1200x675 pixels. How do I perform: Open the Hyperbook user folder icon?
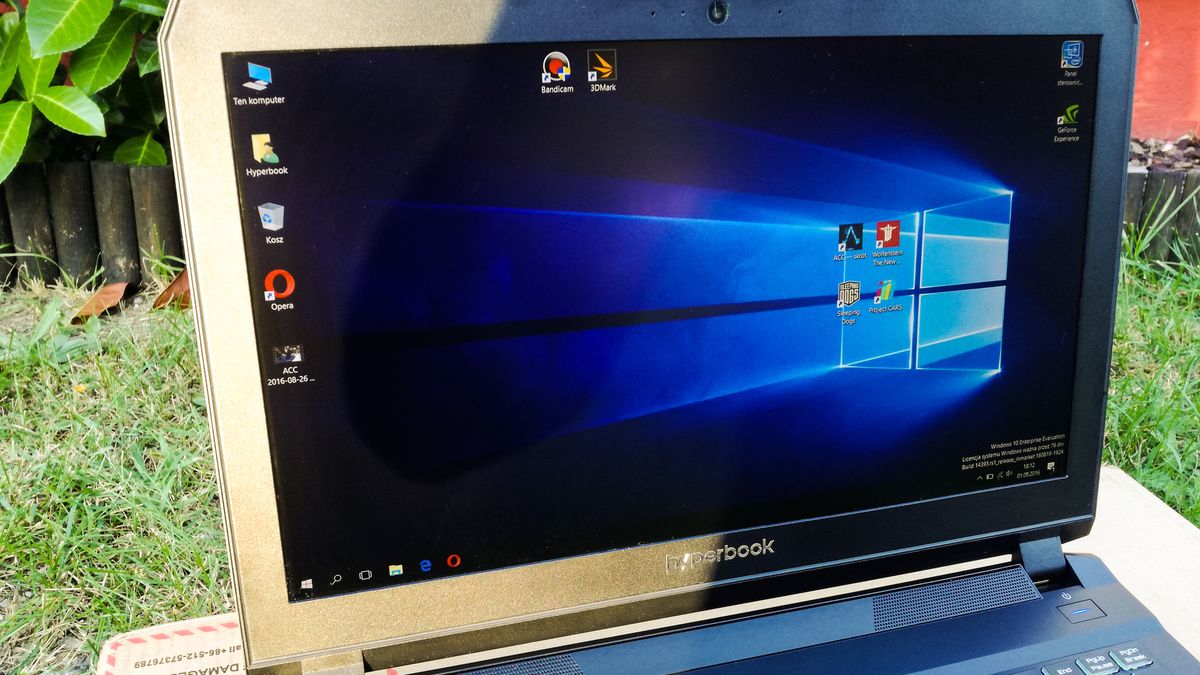point(266,155)
